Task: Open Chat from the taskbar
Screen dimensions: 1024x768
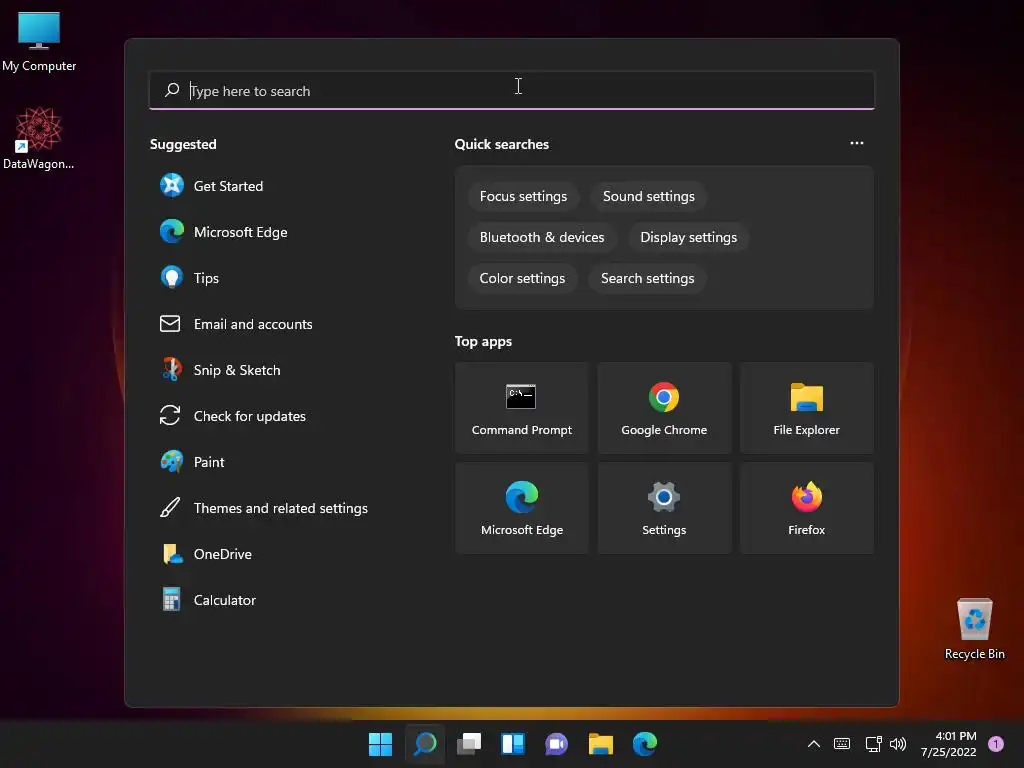Action: (556, 744)
